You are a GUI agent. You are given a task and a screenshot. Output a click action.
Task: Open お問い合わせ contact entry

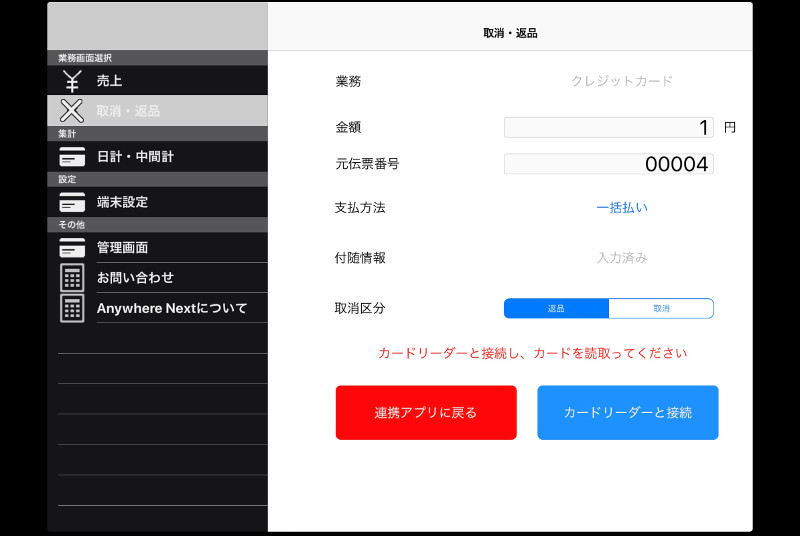click(157, 277)
